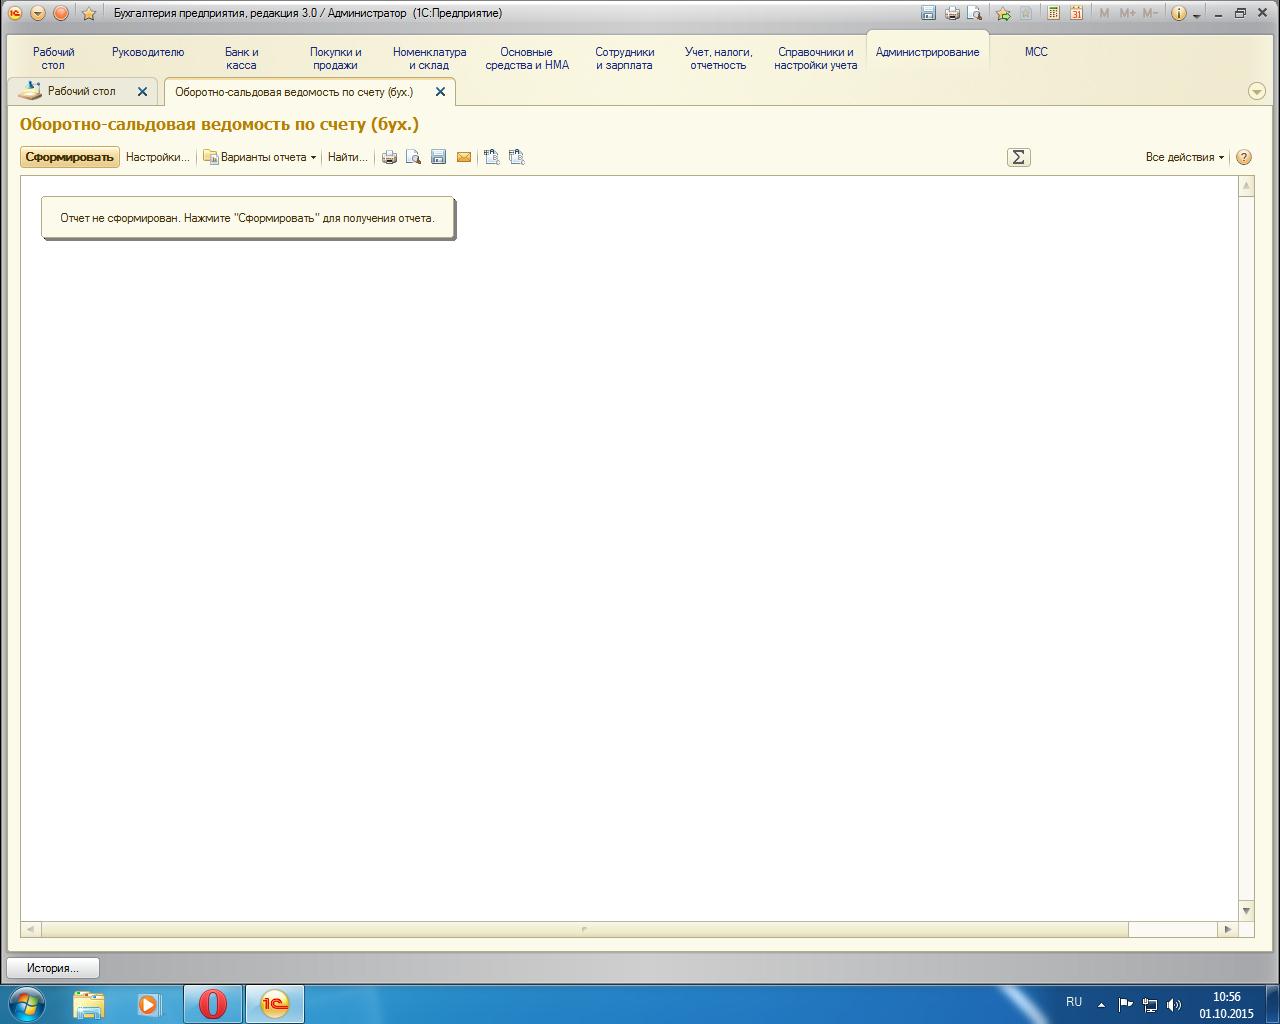Open Настройки... report settings
This screenshot has height=1024, width=1280.
(157, 157)
